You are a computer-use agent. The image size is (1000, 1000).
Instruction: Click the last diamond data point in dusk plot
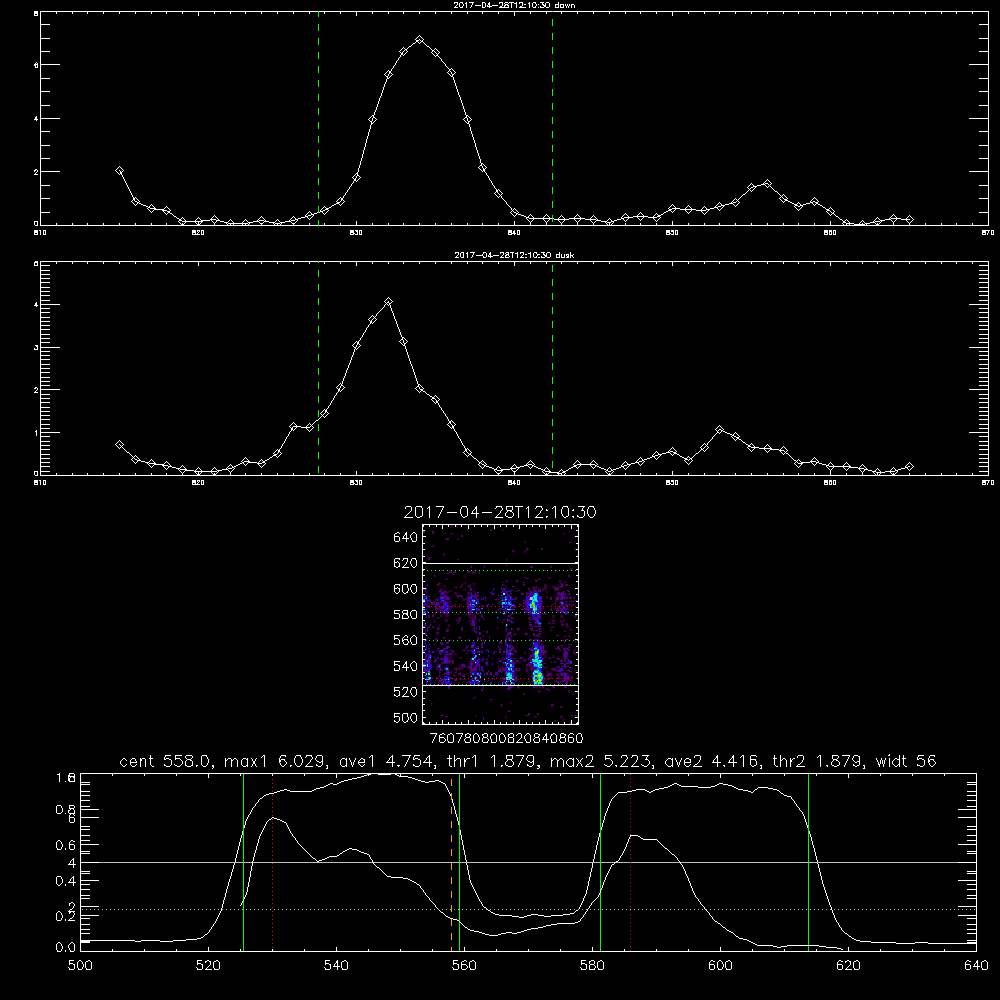click(909, 467)
